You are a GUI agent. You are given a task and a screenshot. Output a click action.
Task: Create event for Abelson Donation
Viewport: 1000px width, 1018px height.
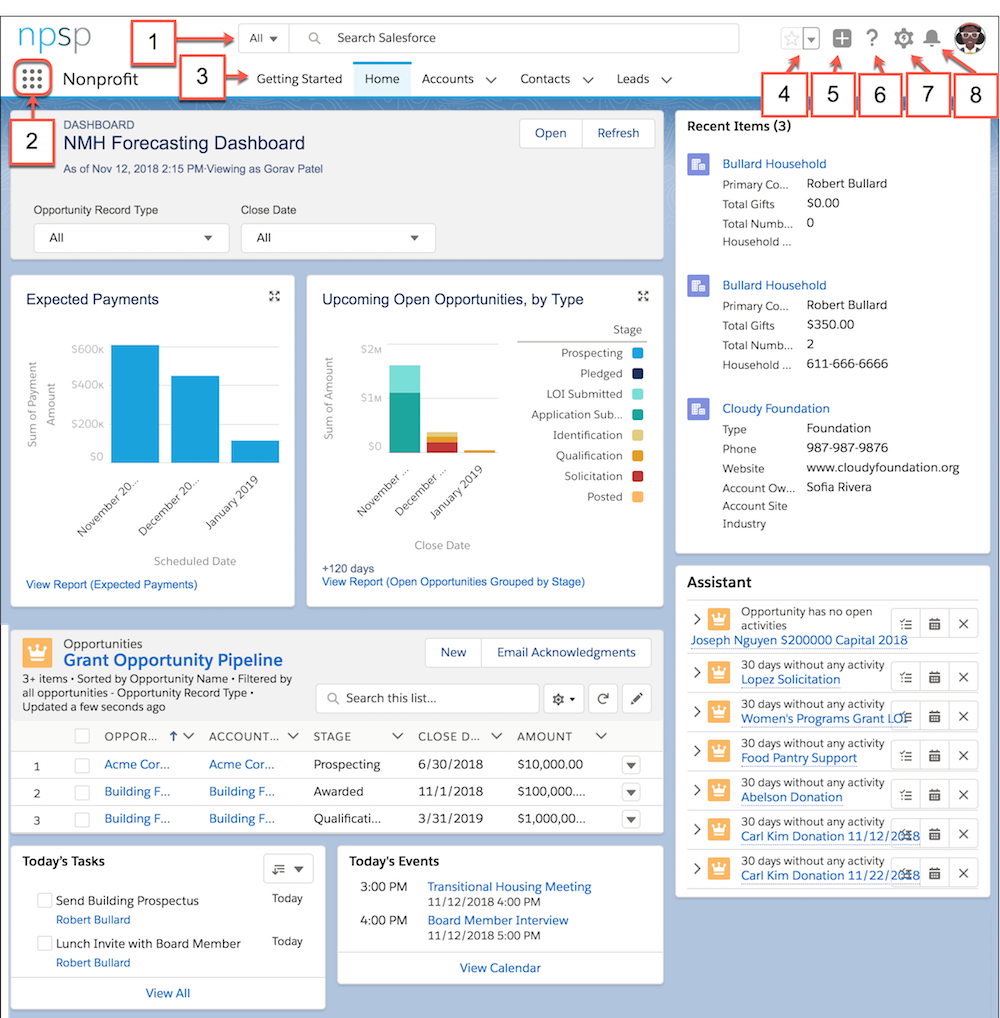pos(934,795)
